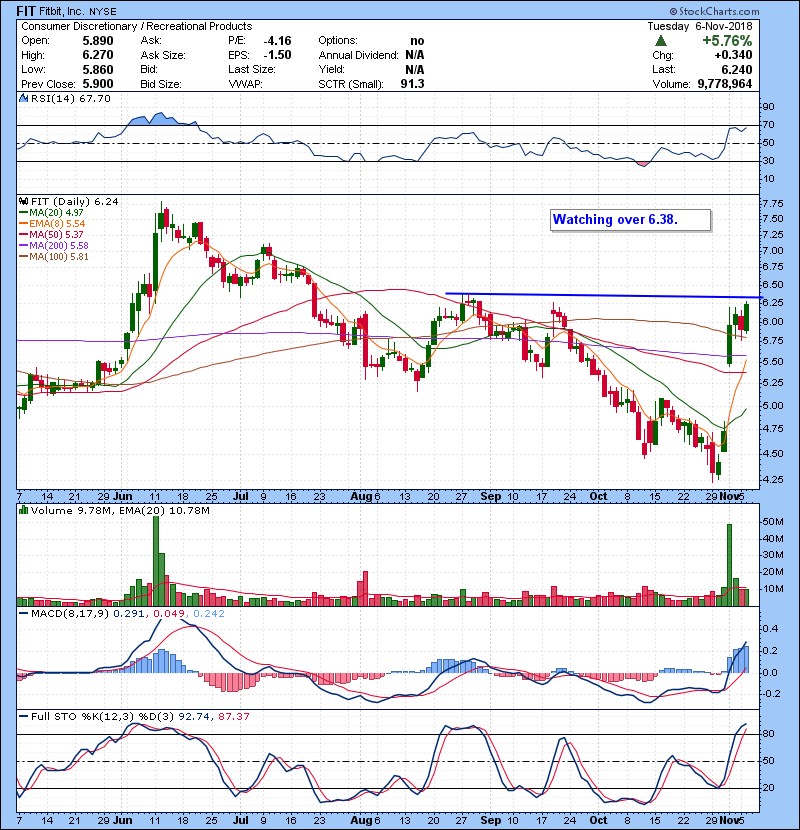Image resolution: width=800 pixels, height=830 pixels.
Task: Click the Last price 6.240
Action: tap(737, 69)
